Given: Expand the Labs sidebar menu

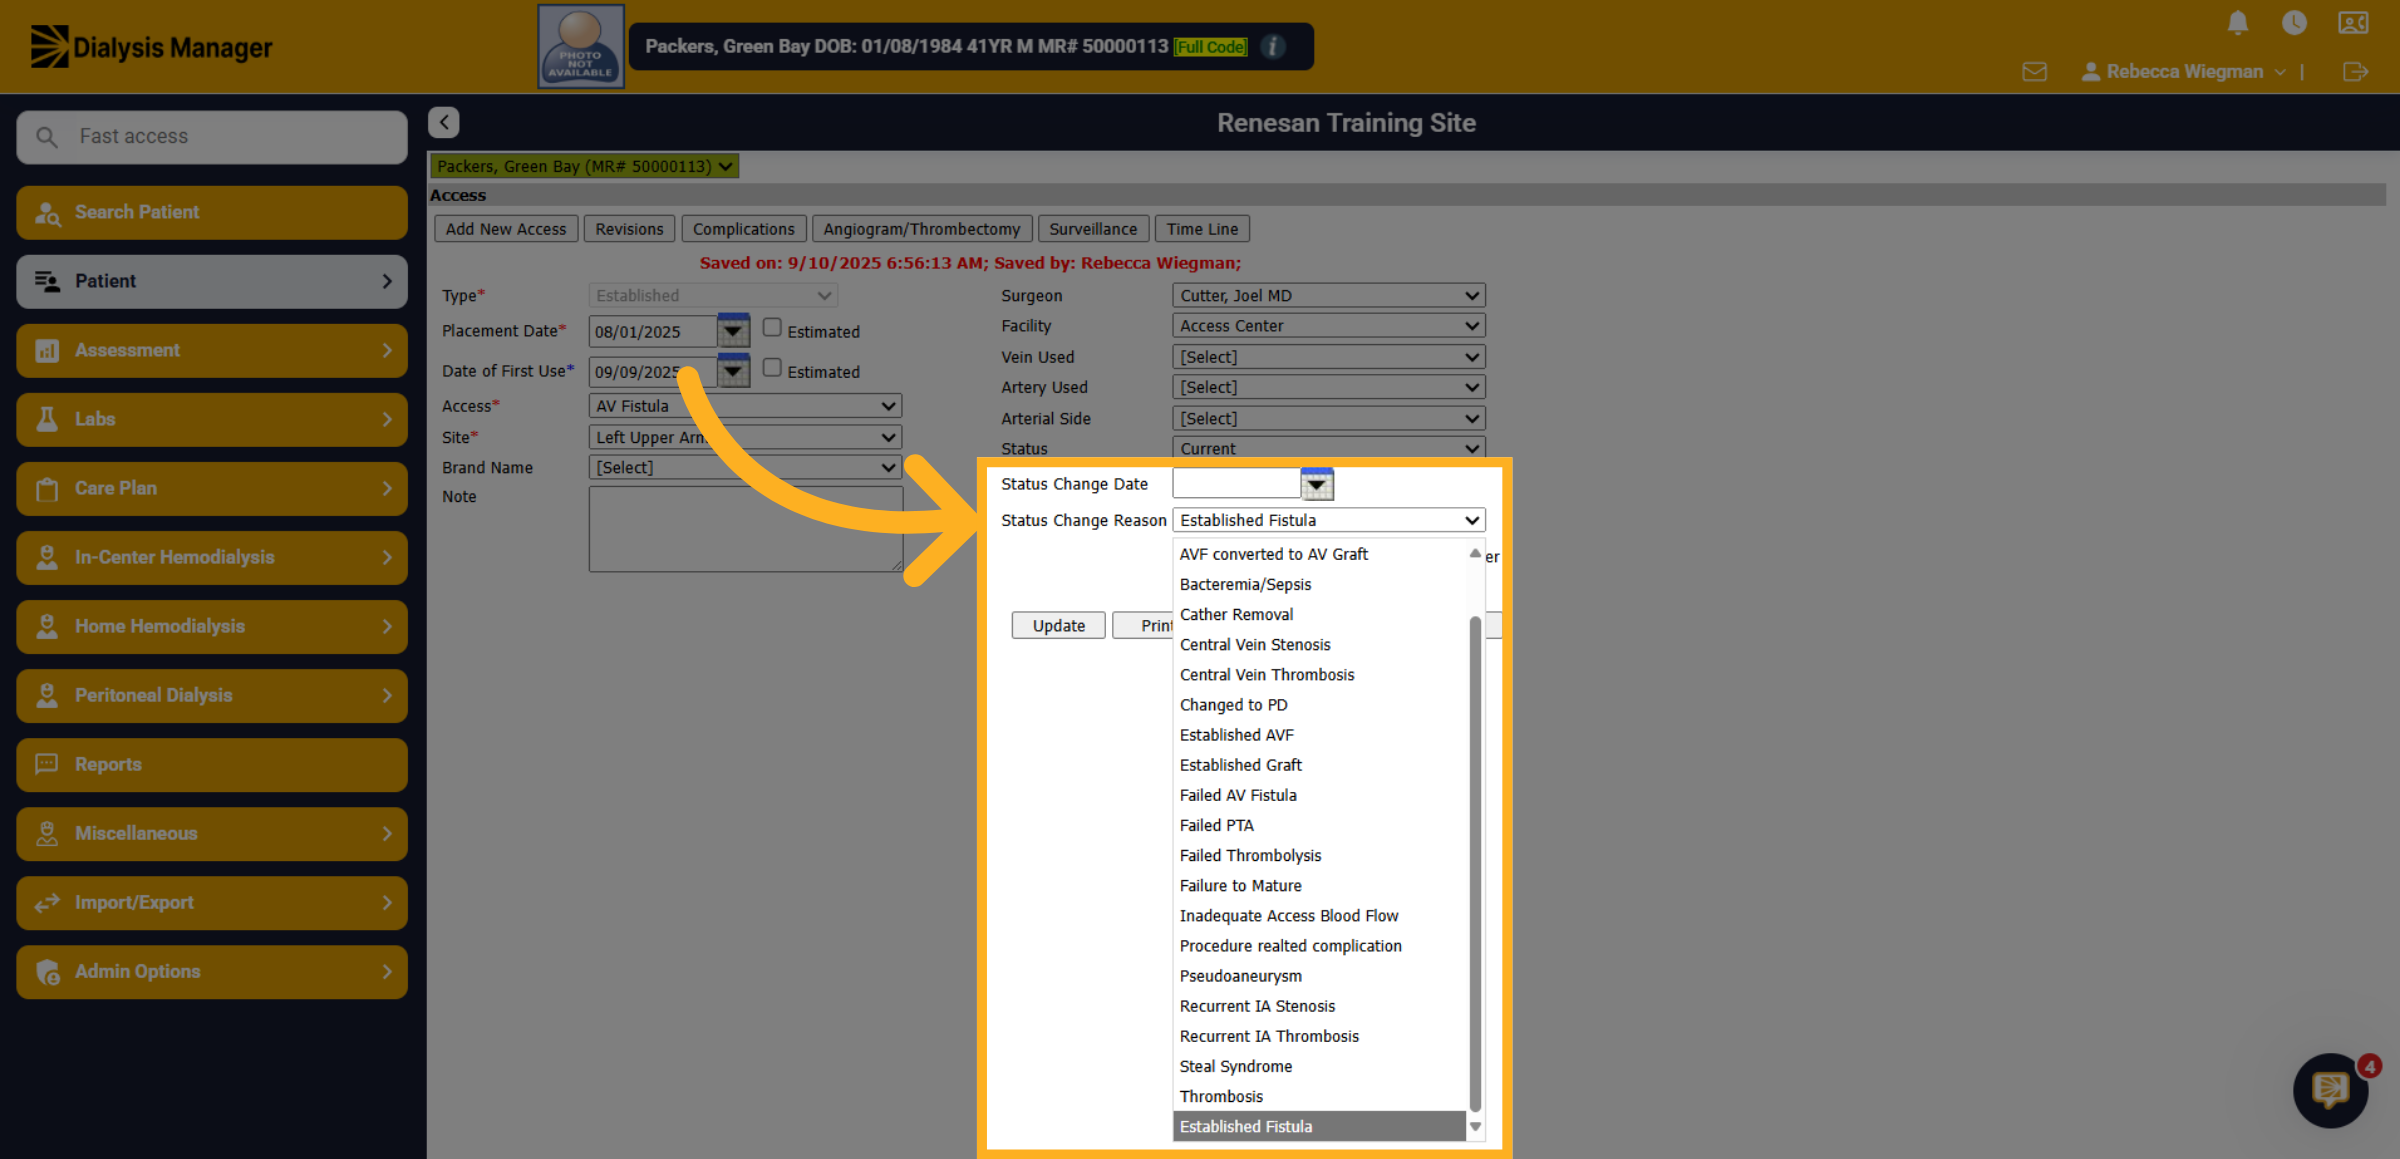Looking at the screenshot, I should (212, 419).
